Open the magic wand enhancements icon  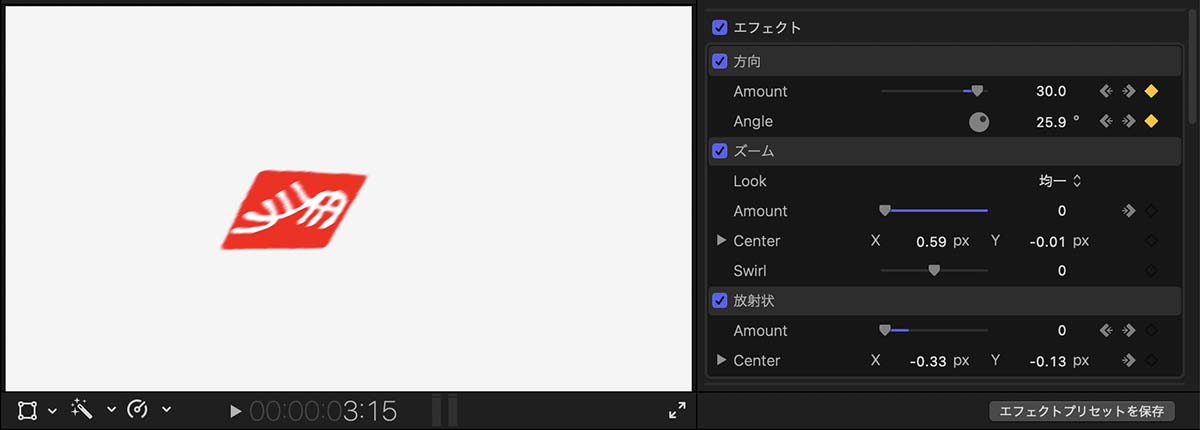point(82,410)
